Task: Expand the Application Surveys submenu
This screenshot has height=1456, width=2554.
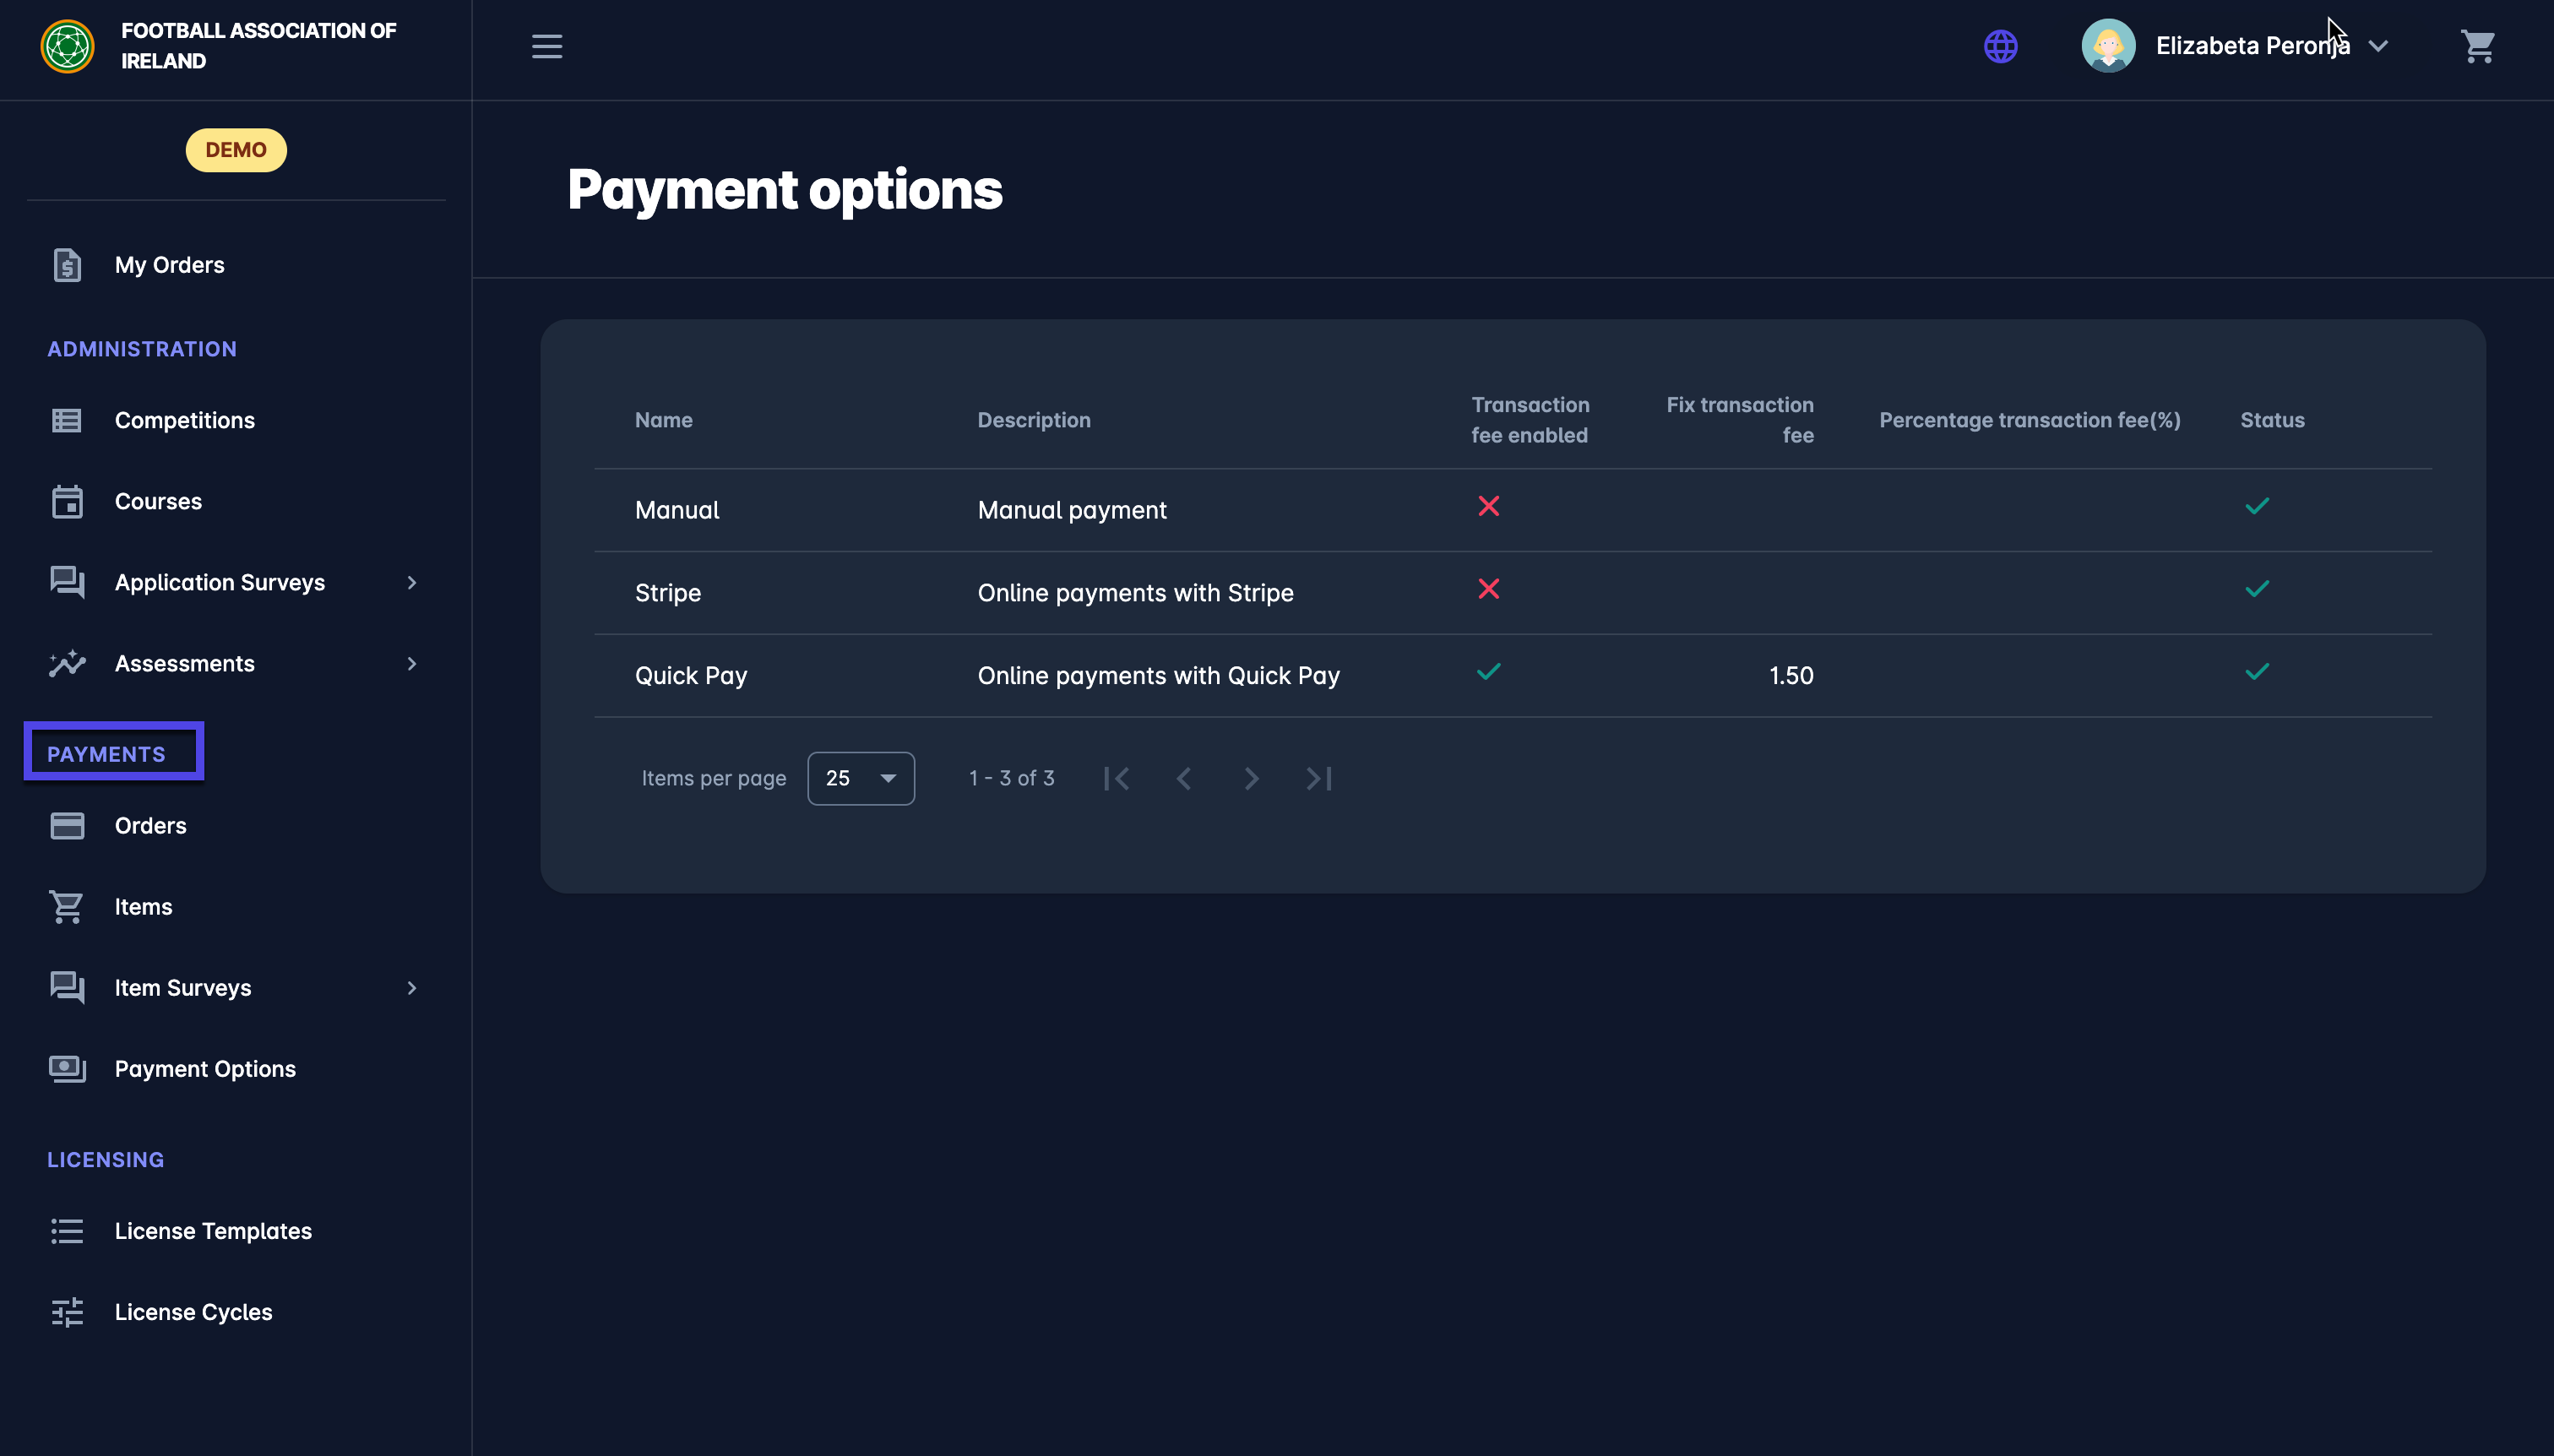Action: (411, 582)
